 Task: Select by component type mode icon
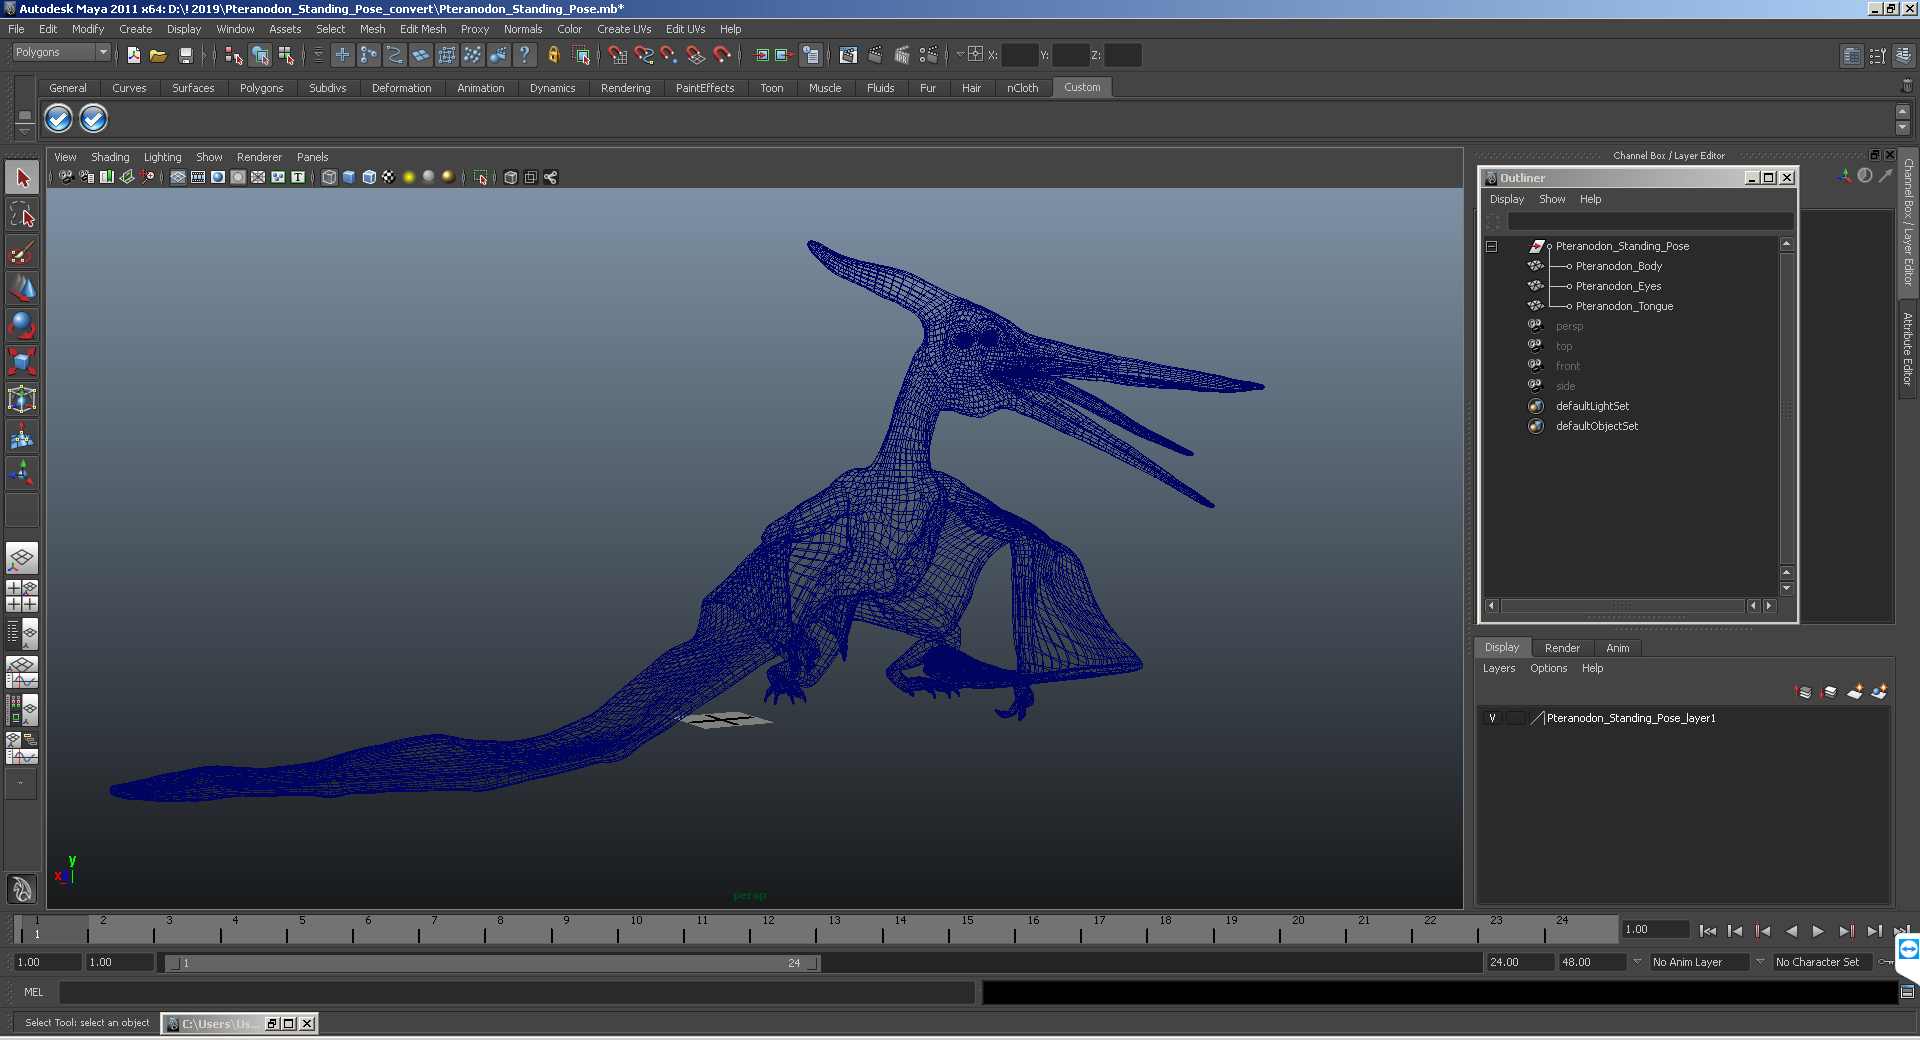pos(286,55)
